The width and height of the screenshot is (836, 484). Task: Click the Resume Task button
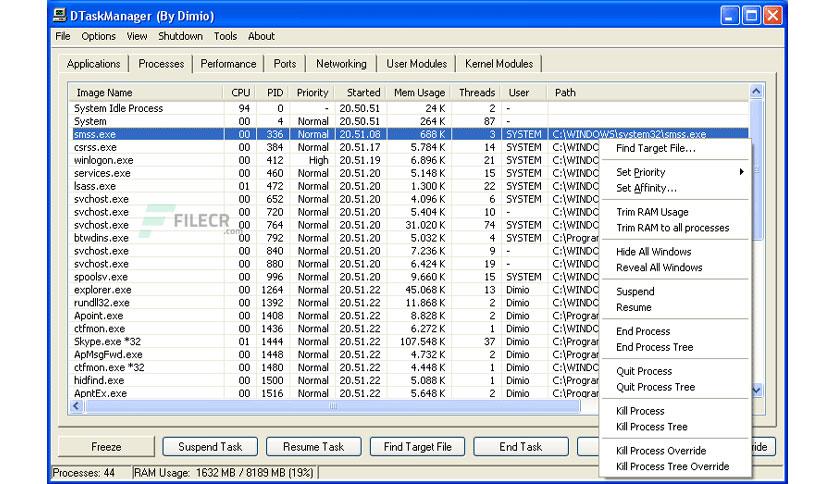314,447
